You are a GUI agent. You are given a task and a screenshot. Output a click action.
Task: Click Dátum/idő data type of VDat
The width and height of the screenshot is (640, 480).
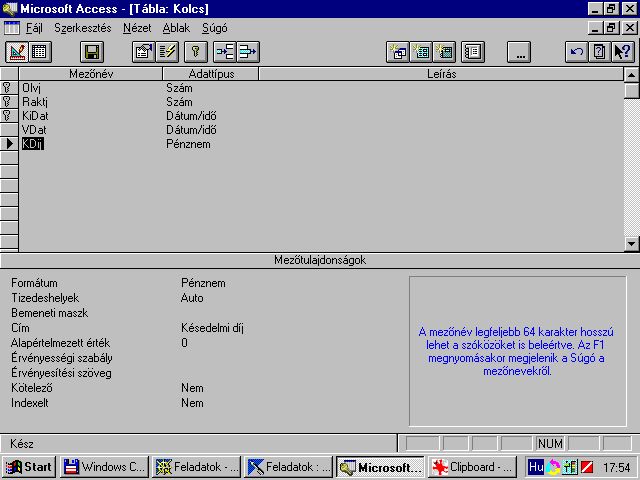[211, 130]
